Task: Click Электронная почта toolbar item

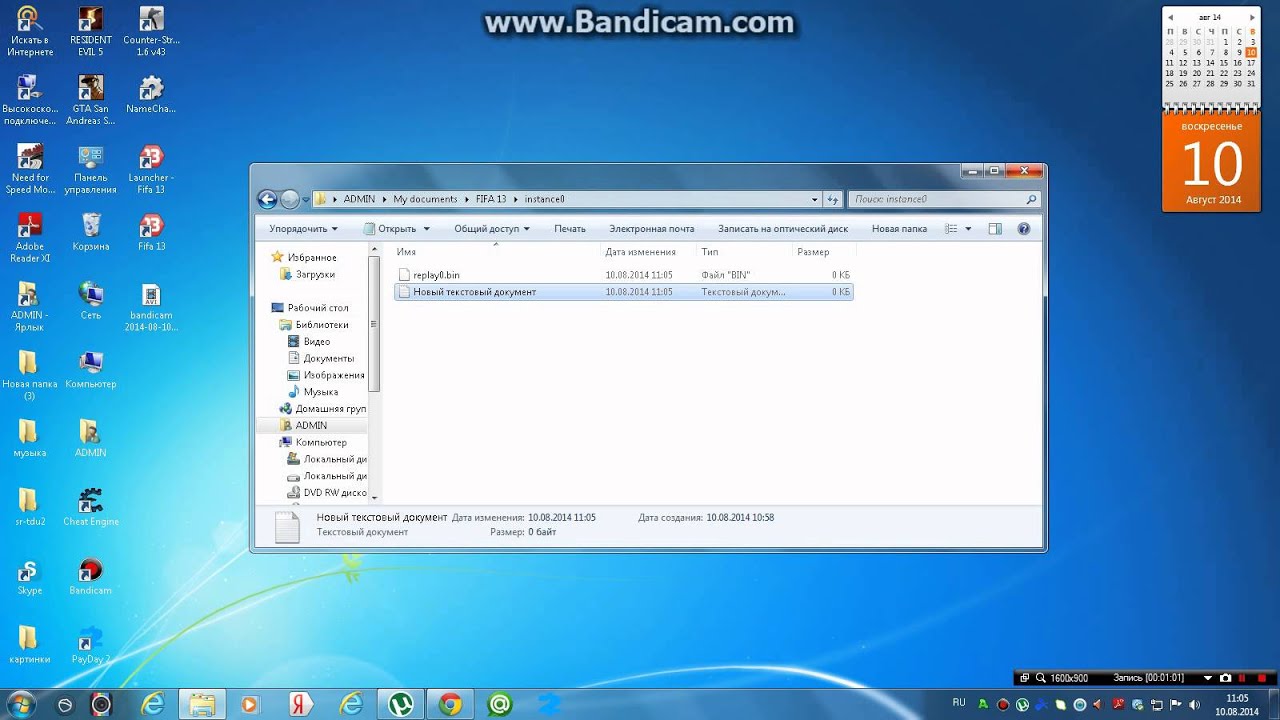Action: point(652,229)
